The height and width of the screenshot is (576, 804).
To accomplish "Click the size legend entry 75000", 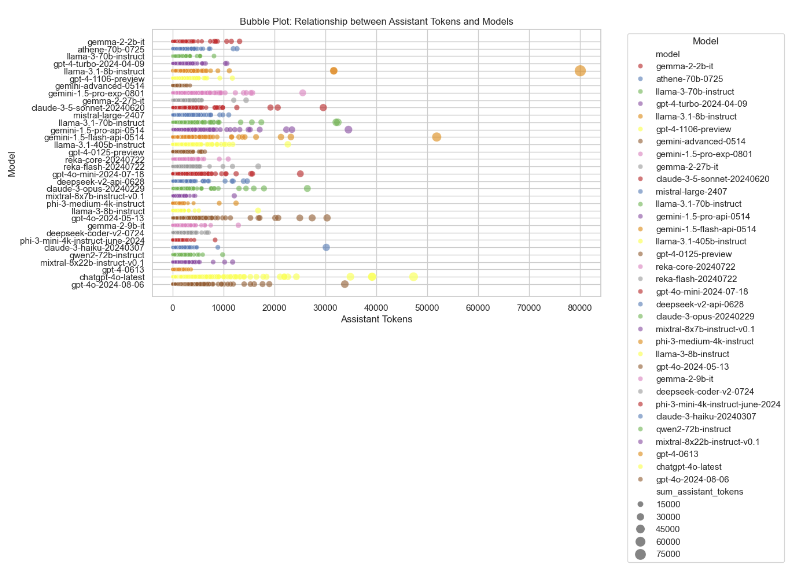I will click(668, 554).
